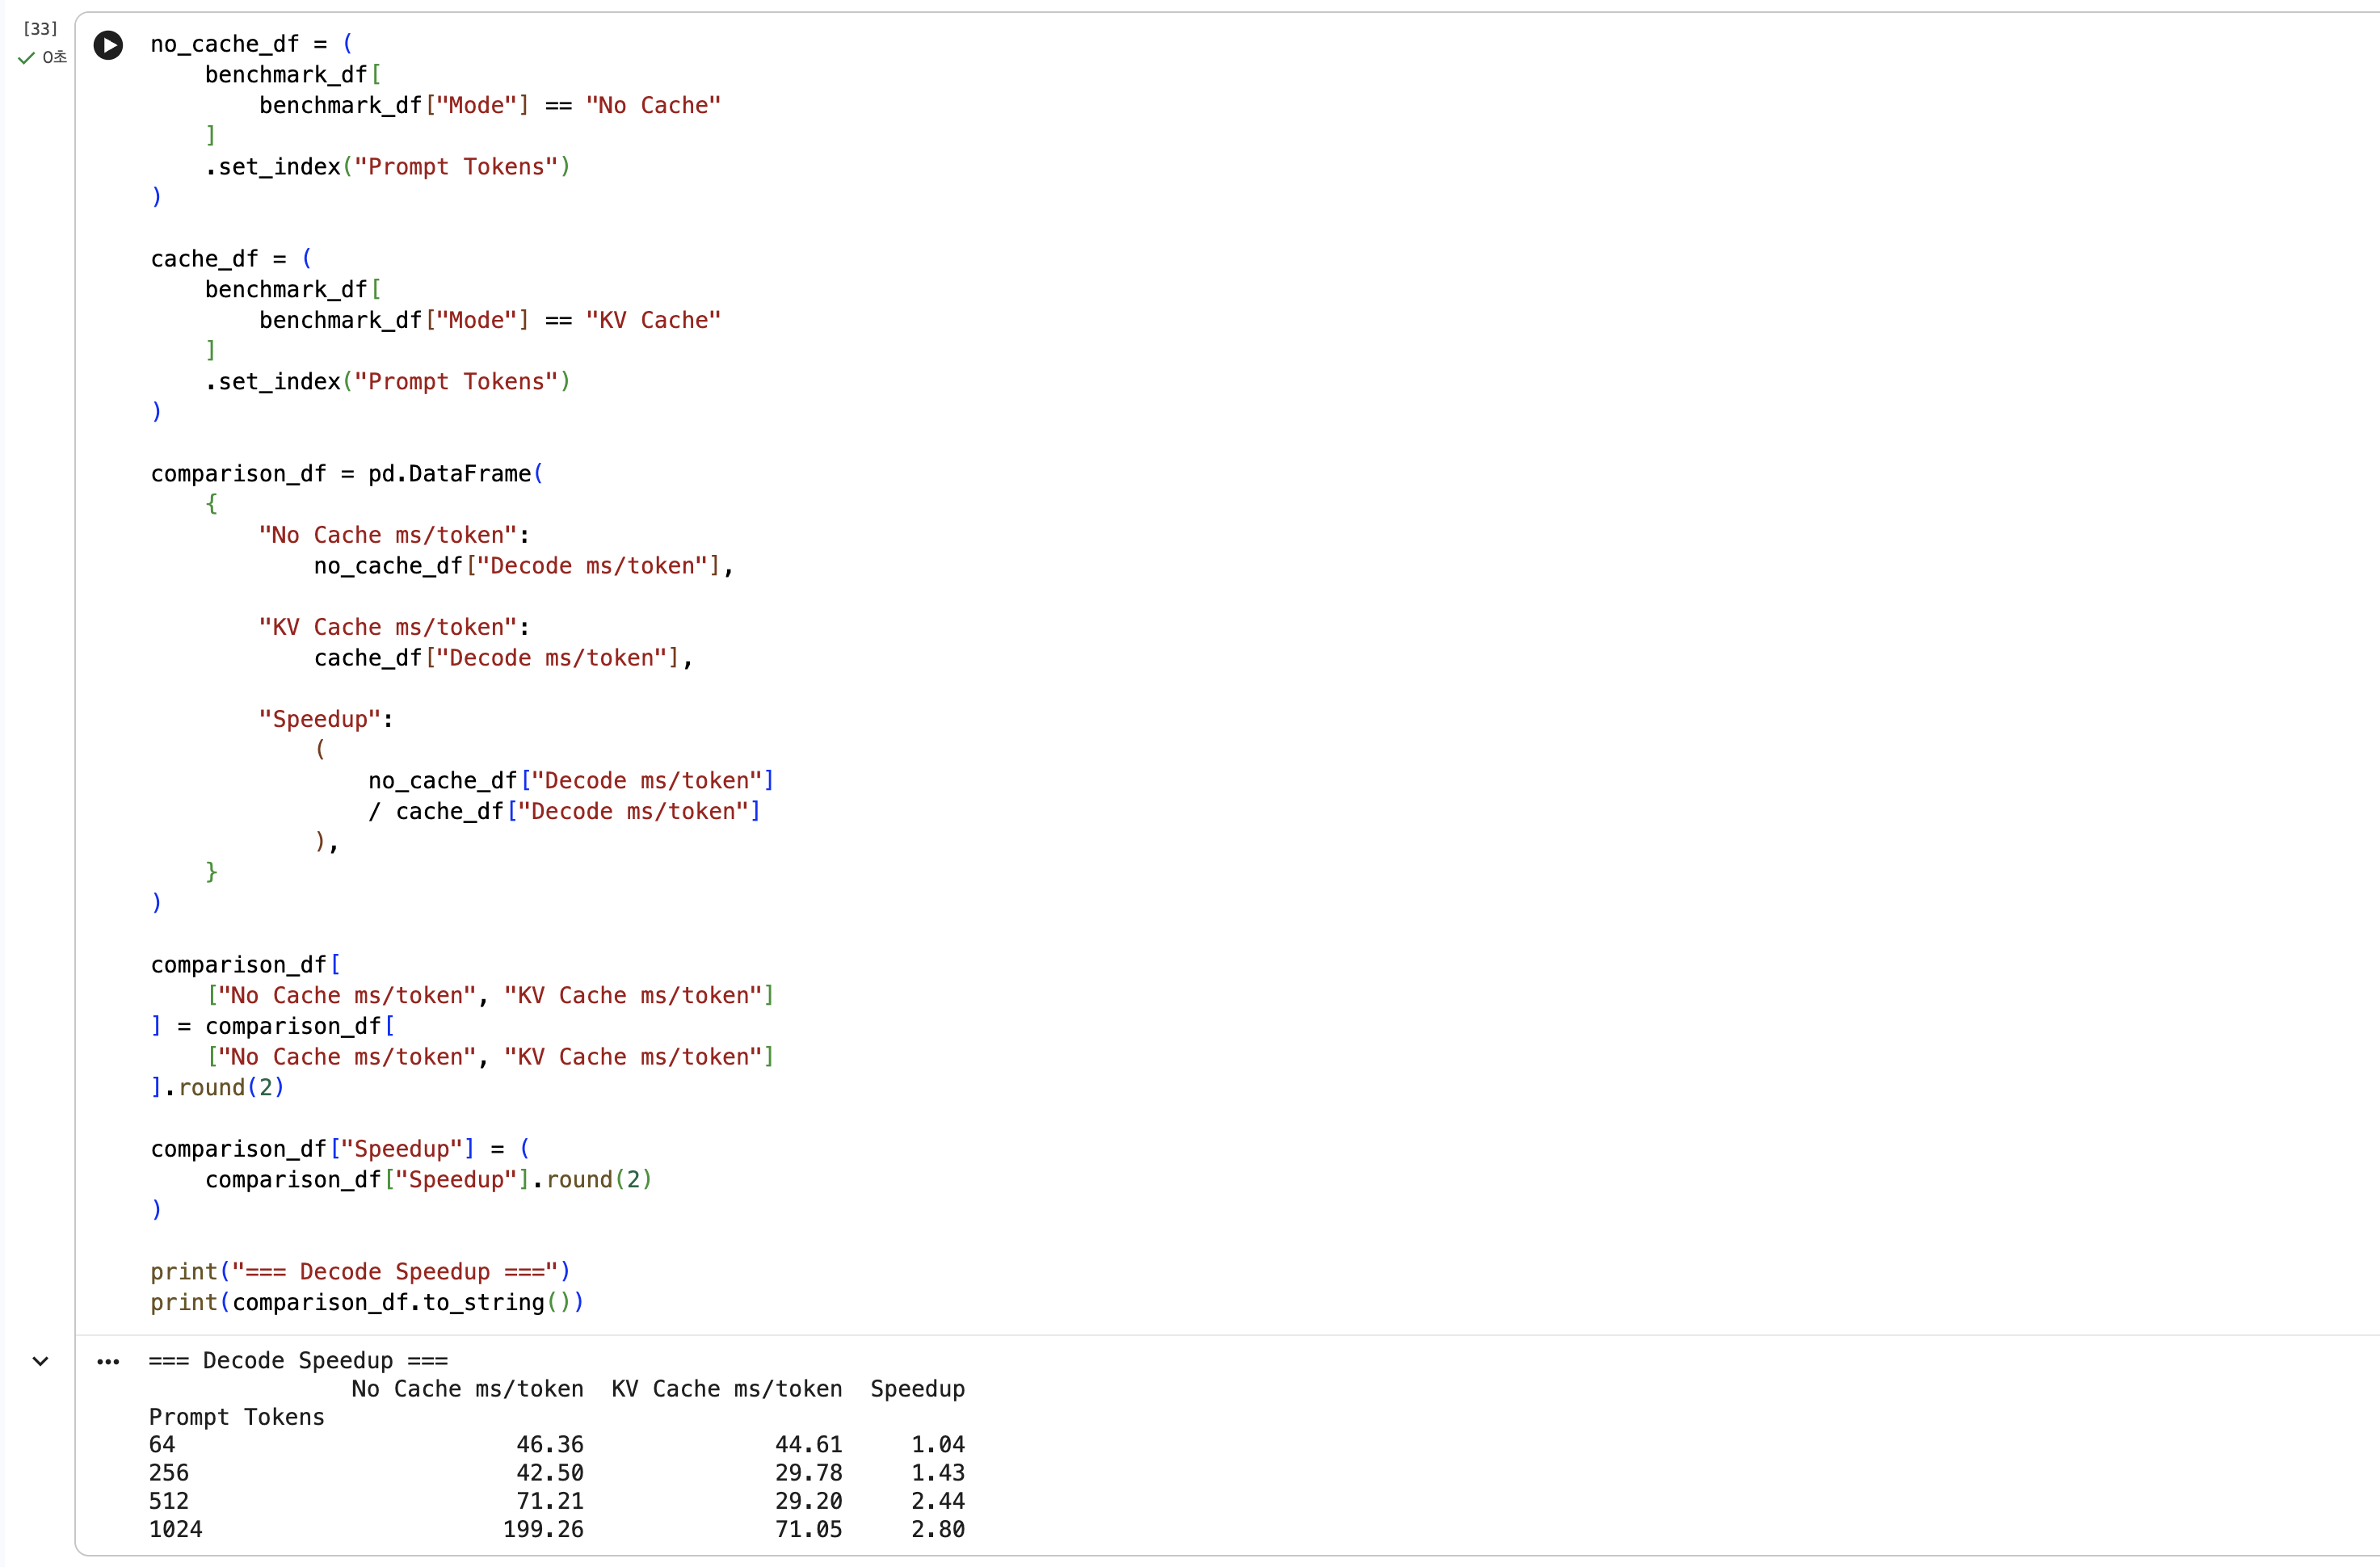Open the output options three-dot menu
Screen dimensions: 2380x1567
108,1362
